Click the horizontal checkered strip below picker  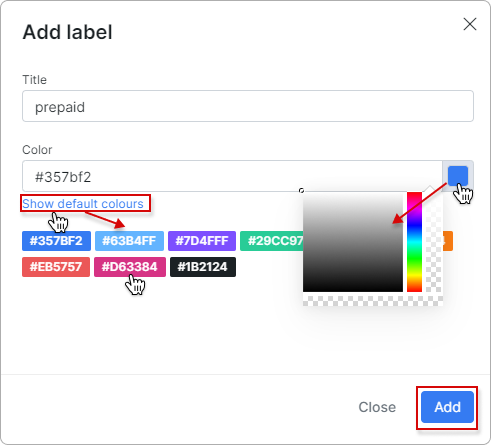373,301
